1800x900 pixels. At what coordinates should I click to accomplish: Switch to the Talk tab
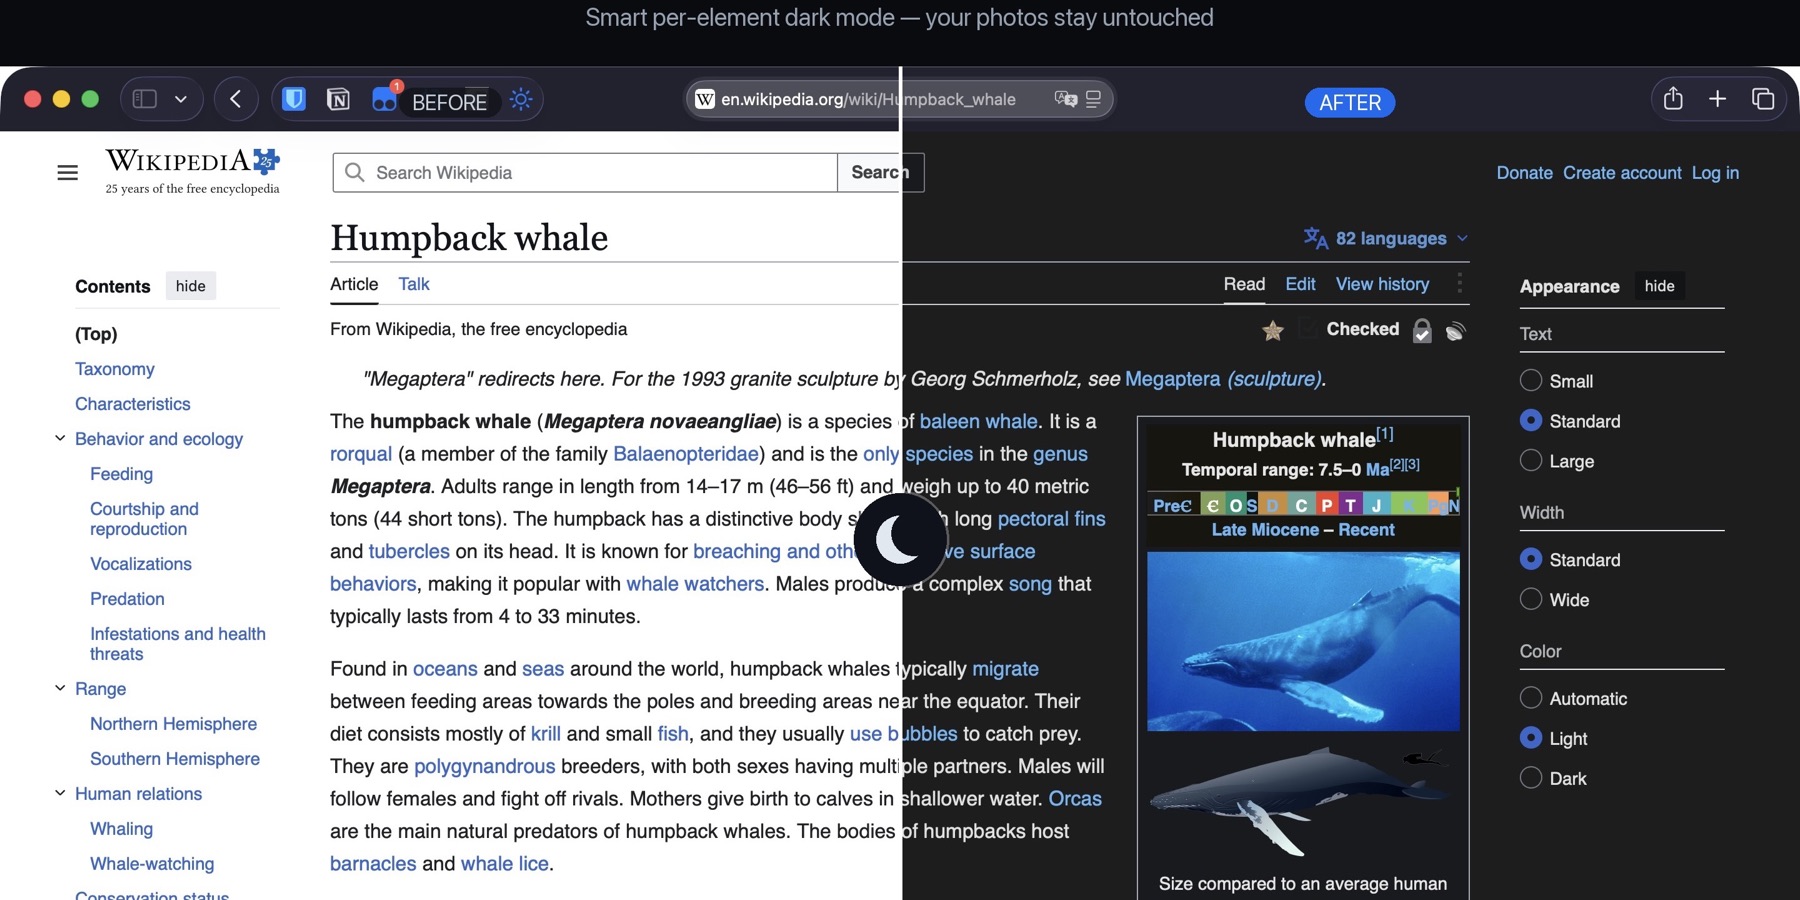(414, 284)
